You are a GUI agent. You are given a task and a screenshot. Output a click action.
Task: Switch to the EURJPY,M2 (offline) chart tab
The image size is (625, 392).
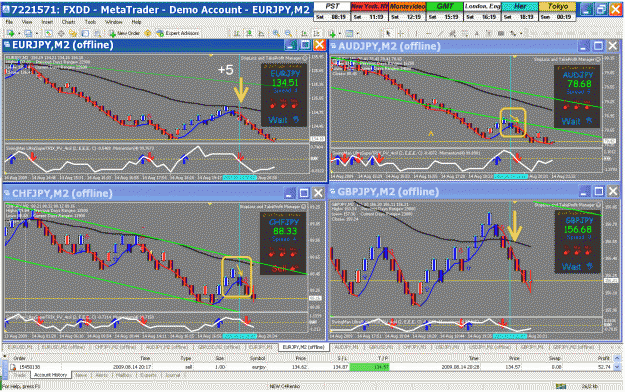[x=304, y=347]
